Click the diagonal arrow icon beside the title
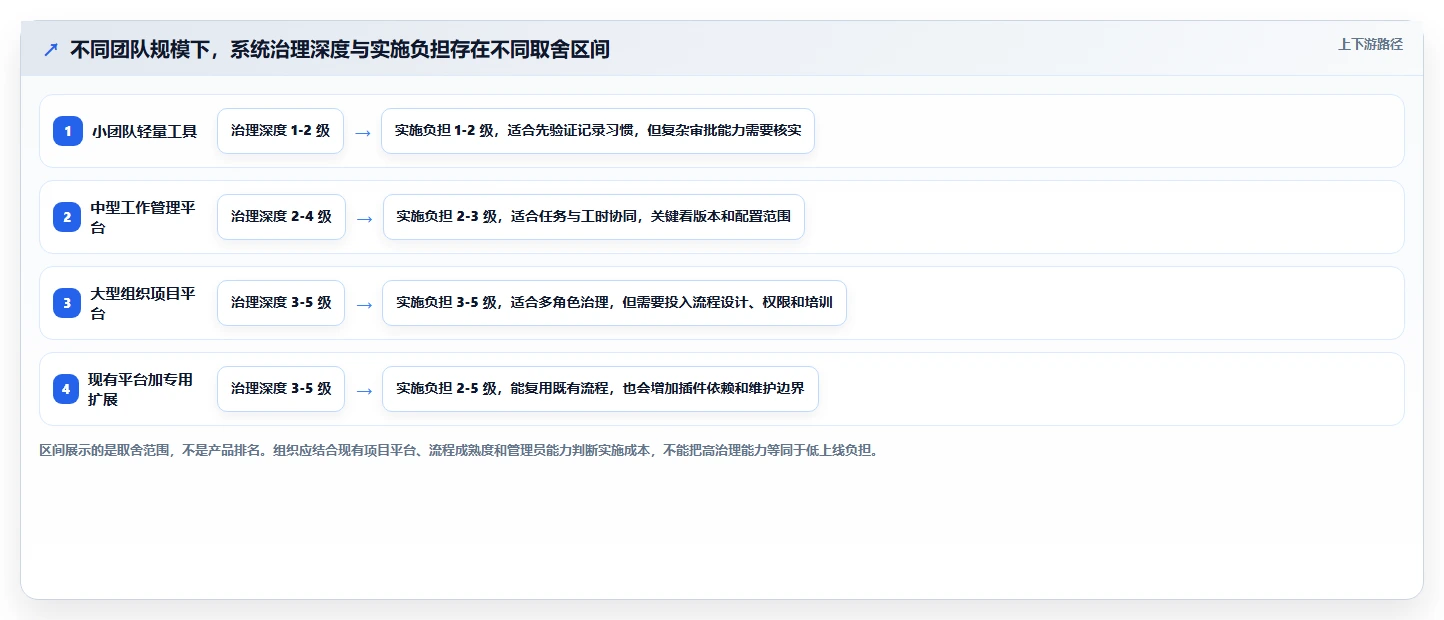 click(50, 49)
